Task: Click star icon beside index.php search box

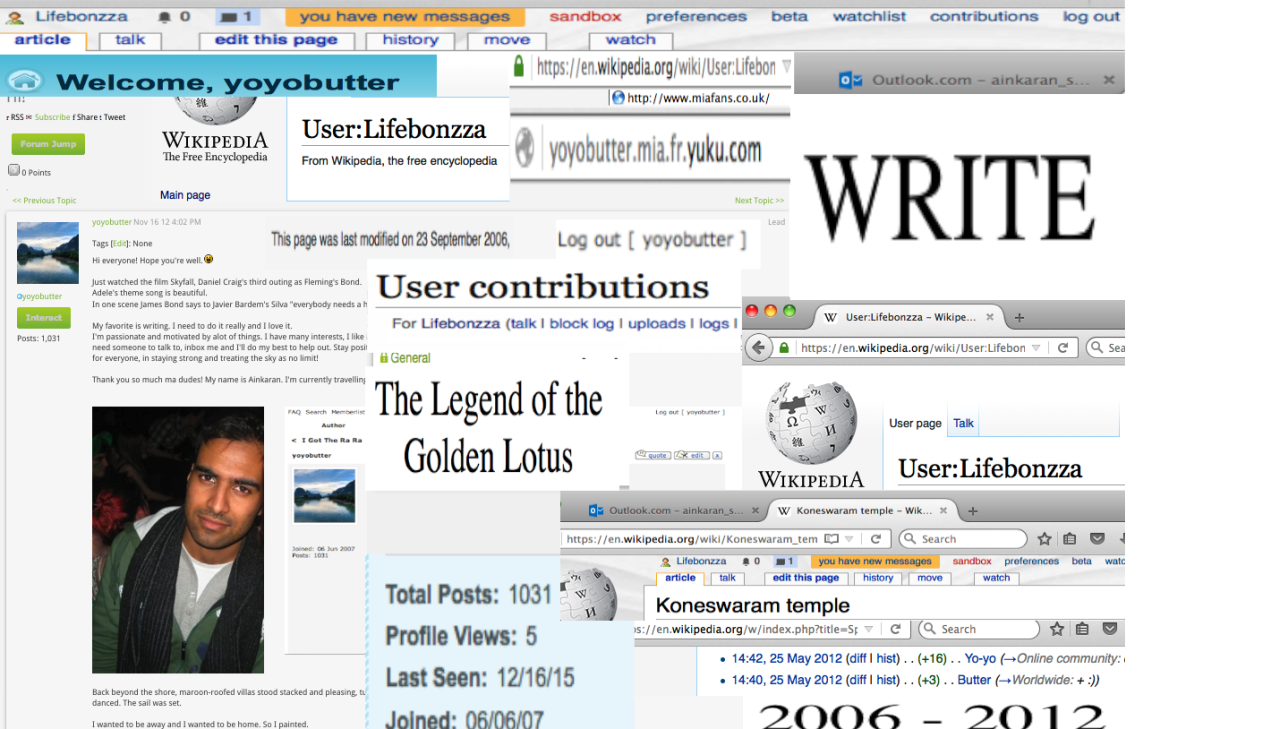Action: (1057, 629)
